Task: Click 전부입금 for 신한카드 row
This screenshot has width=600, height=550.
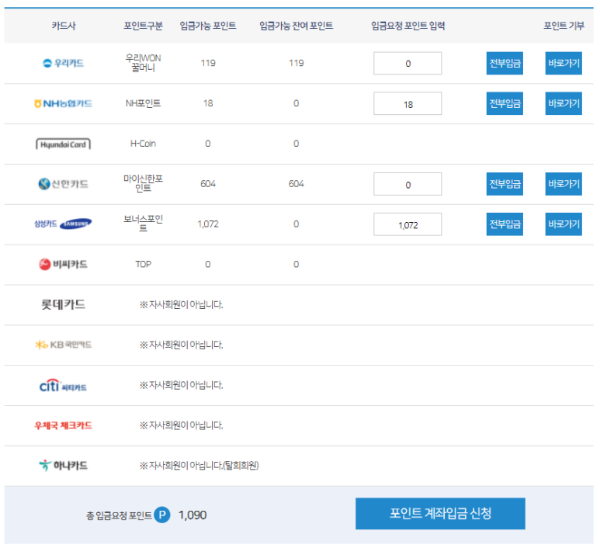Action: (x=505, y=184)
